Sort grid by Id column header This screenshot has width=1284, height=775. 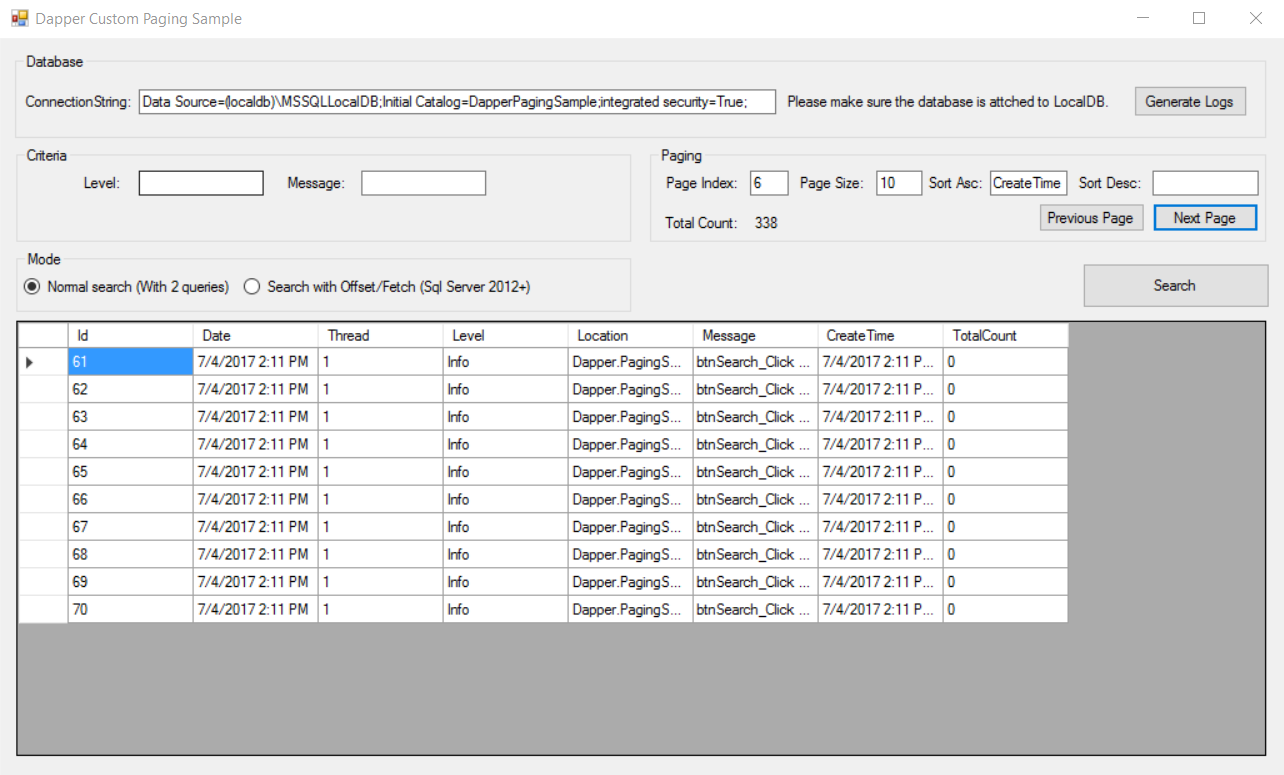coord(130,335)
